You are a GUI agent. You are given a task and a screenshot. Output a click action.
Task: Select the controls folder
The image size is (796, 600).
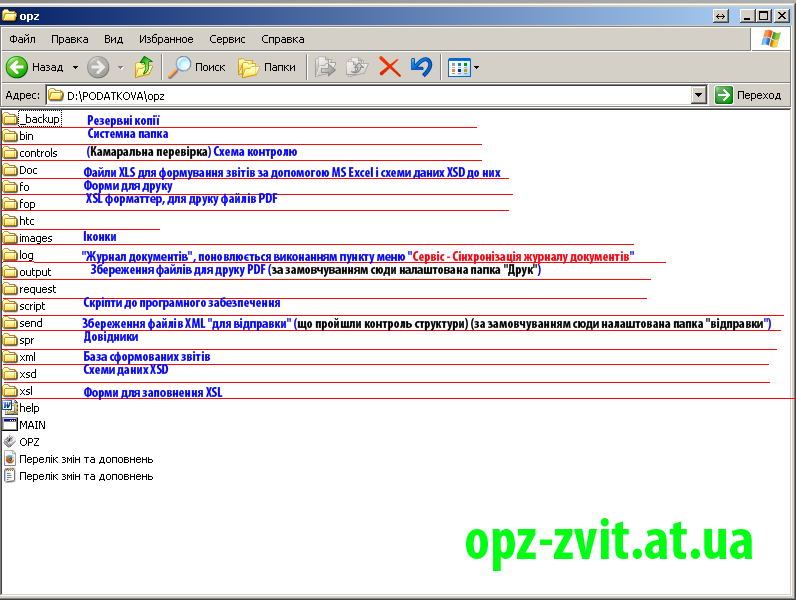[30, 153]
